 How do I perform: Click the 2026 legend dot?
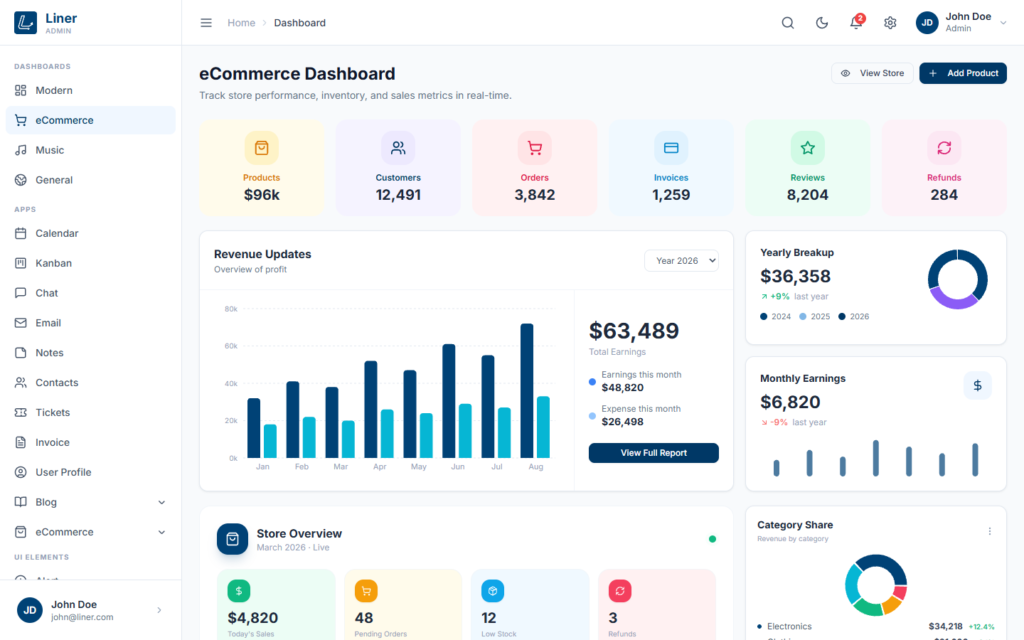[x=842, y=316]
